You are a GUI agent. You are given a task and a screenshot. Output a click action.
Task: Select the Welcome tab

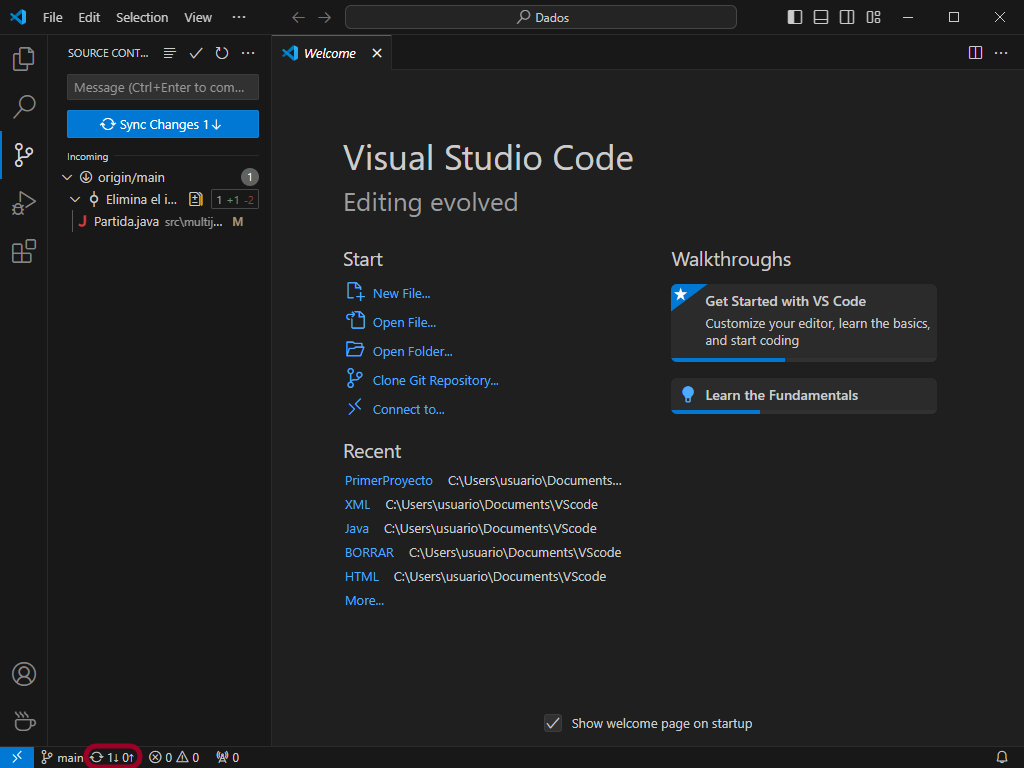point(332,53)
